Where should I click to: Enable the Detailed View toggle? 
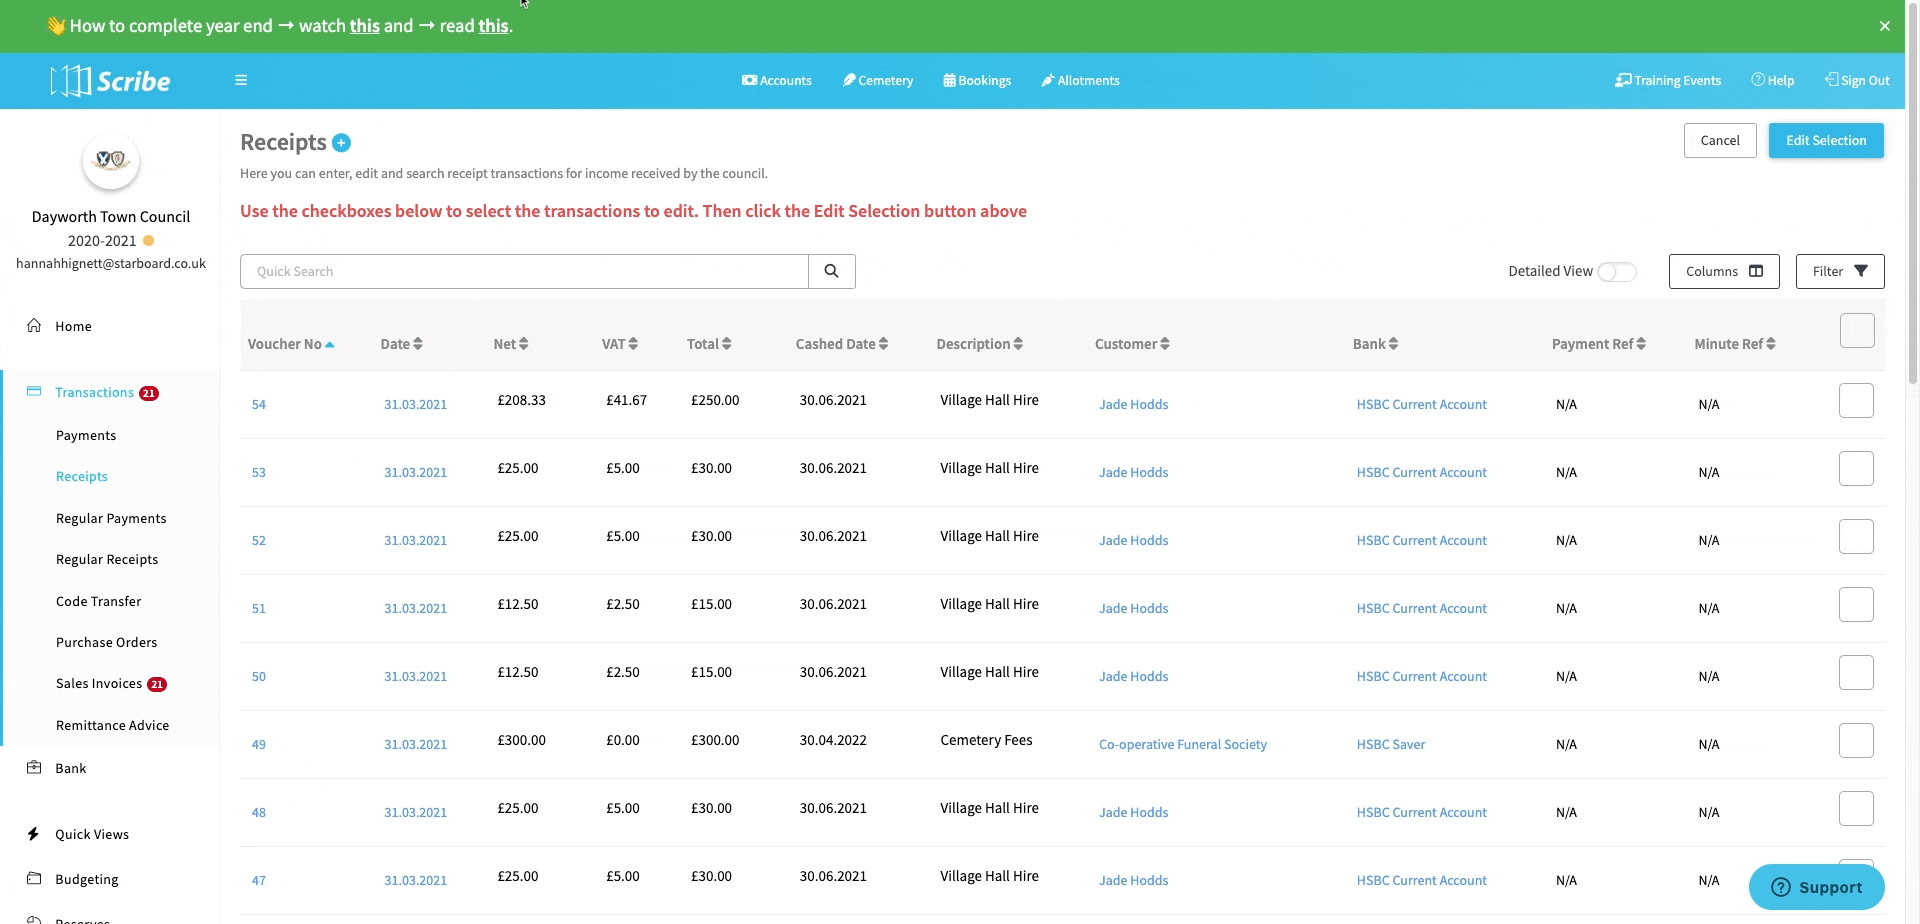1618,271
